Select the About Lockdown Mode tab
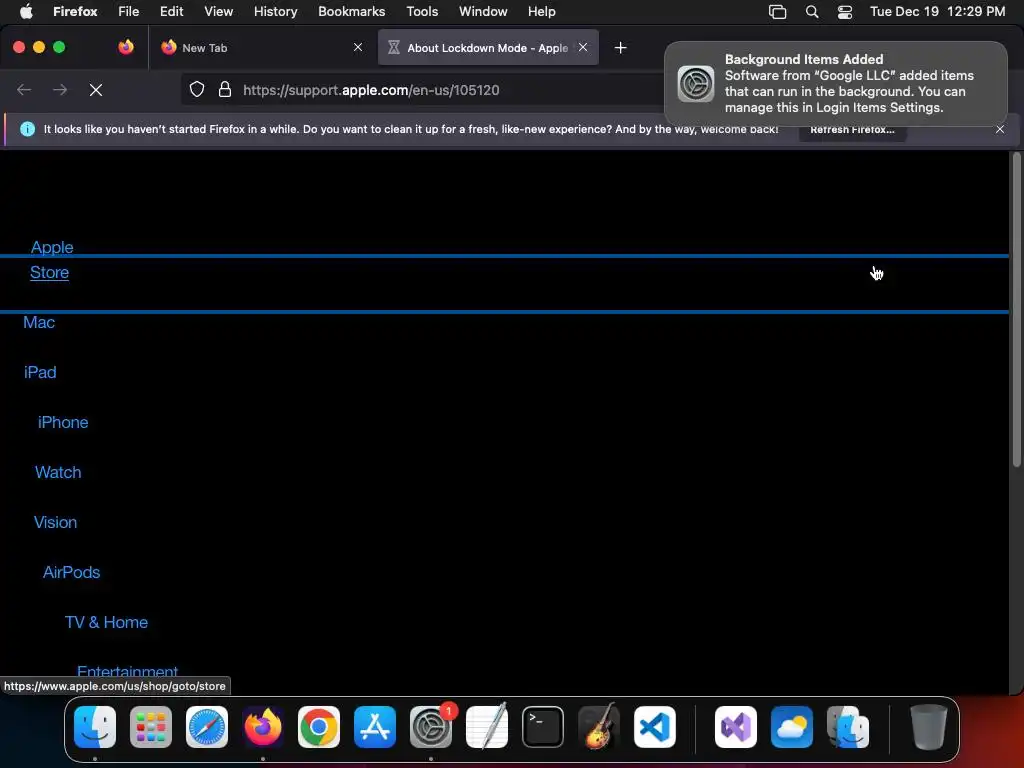 (488, 47)
